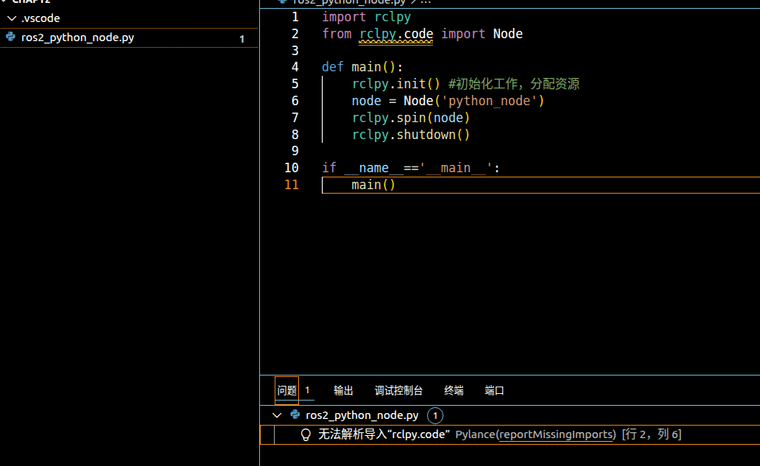The height and width of the screenshot is (466, 760).
Task: Click the underlined rclpy.code import in line 2
Action: coord(396,34)
